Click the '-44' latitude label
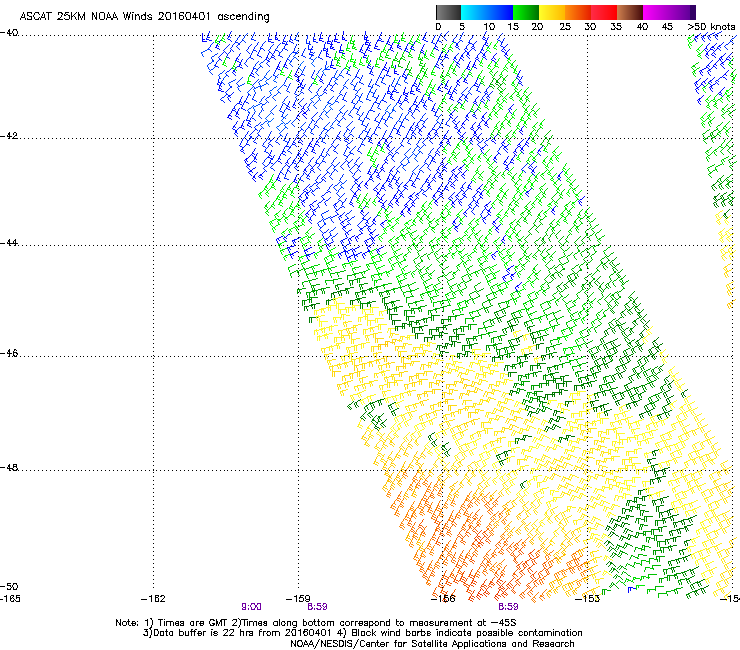 coord(9,243)
